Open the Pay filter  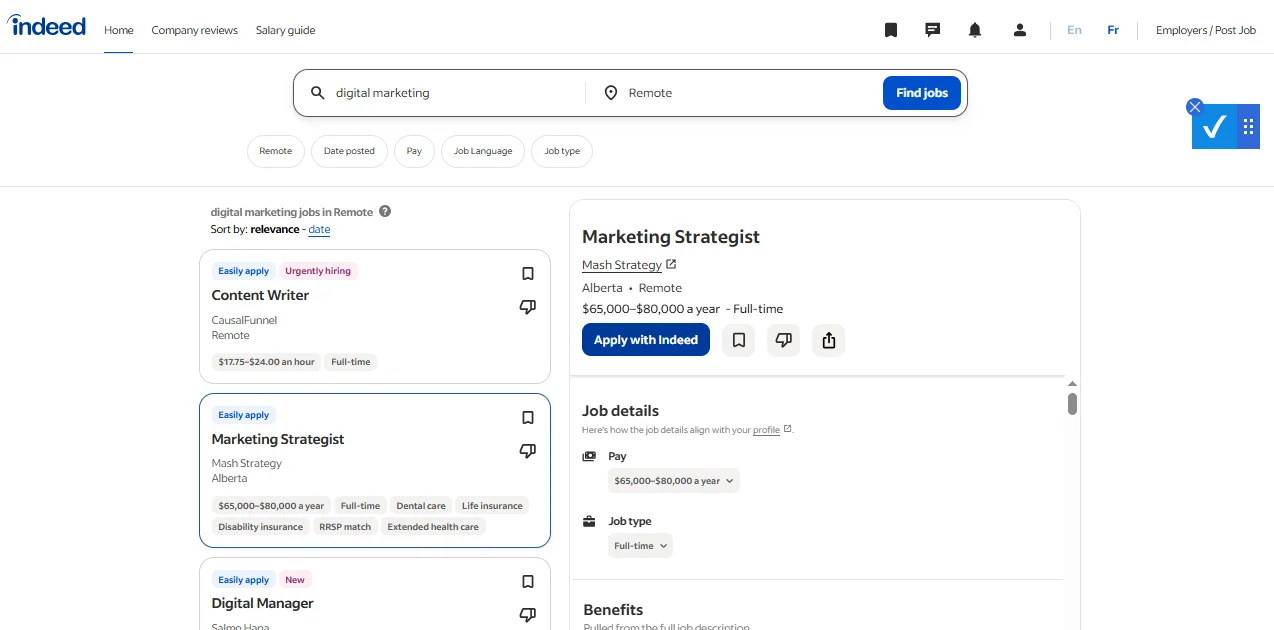[x=414, y=151]
